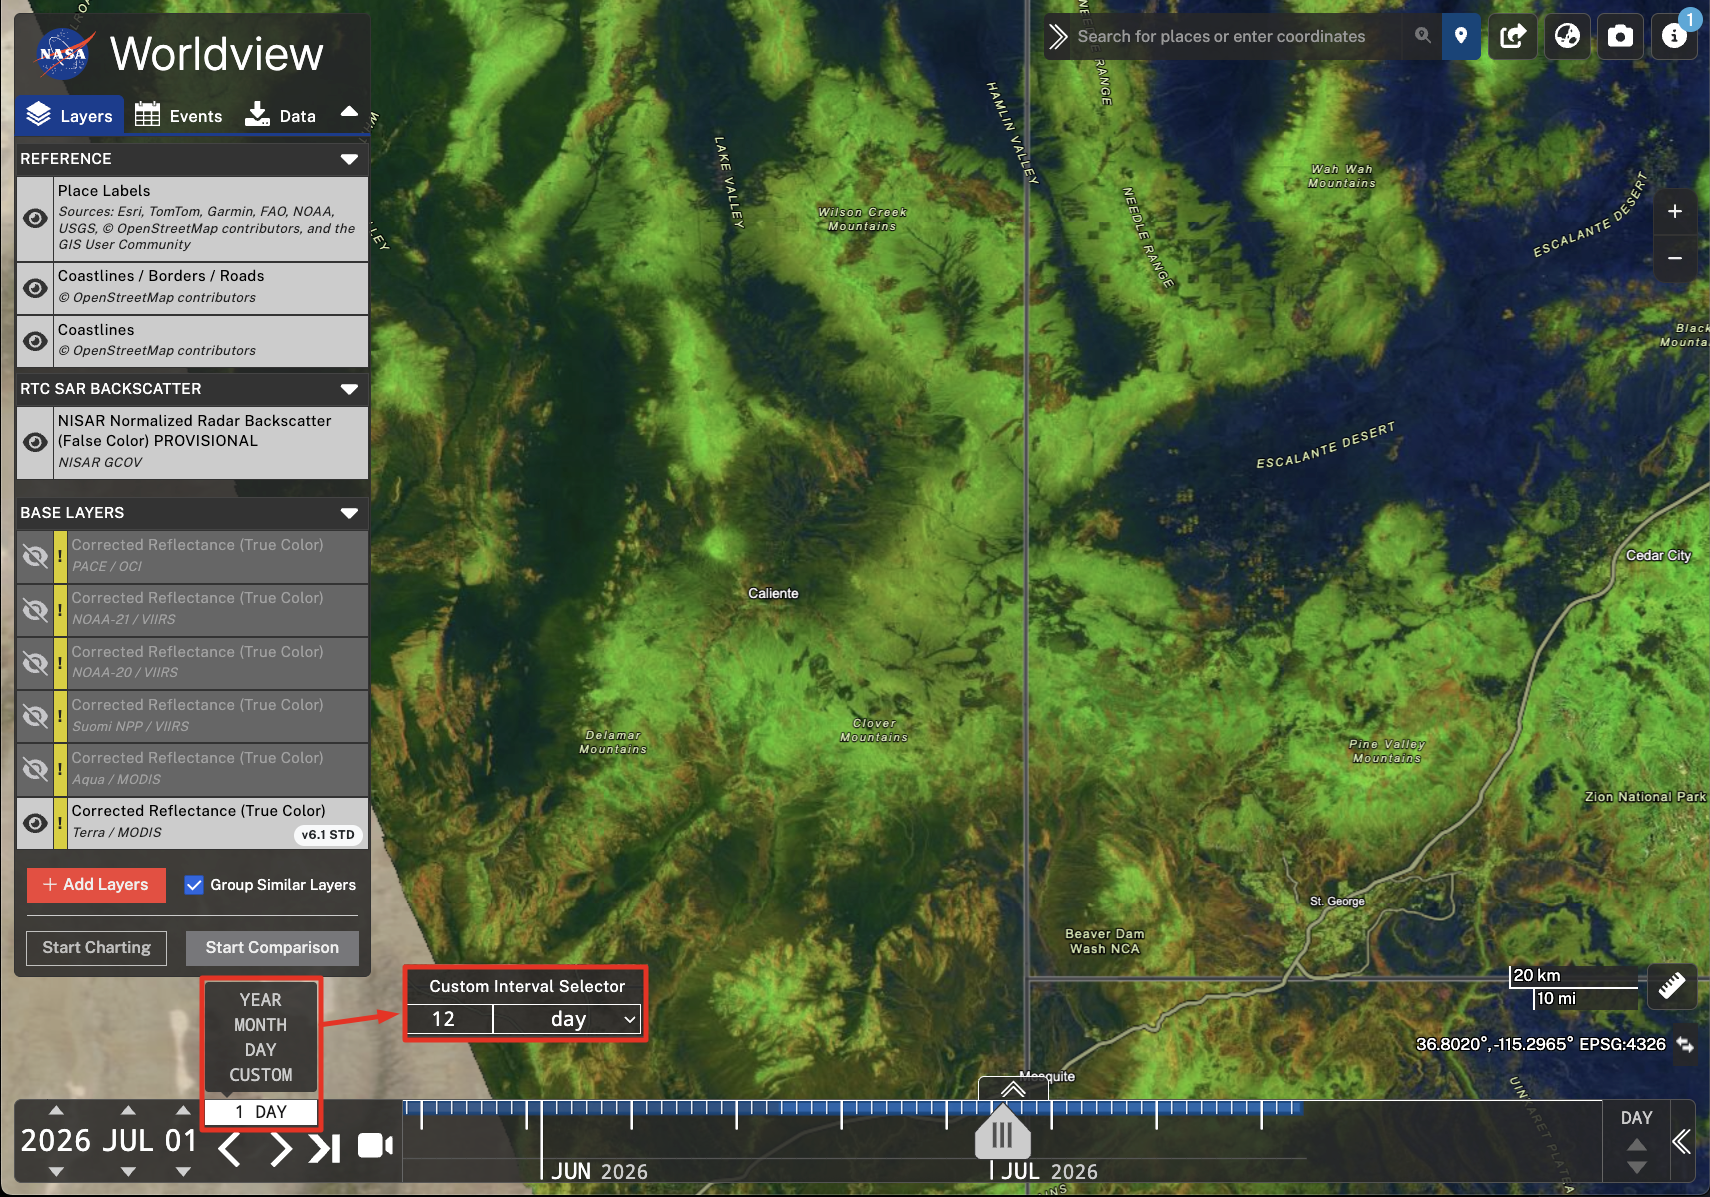Click the timeline date dragger handle
The image size is (1710, 1197).
click(x=1002, y=1133)
